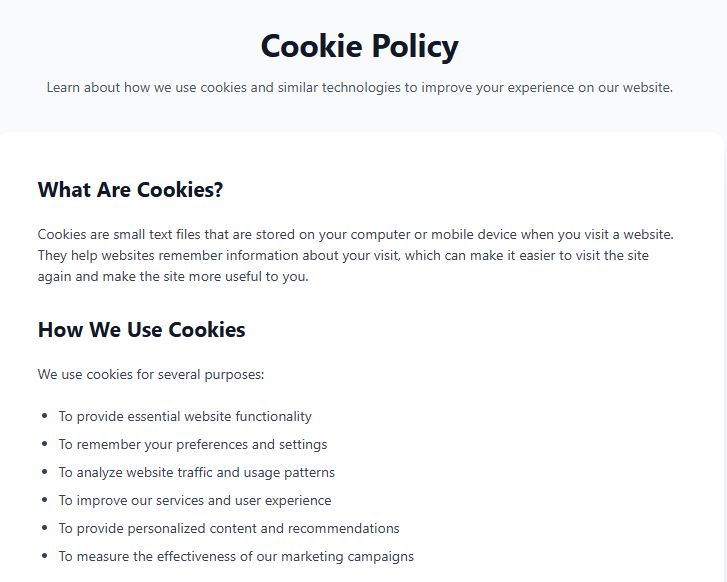
Task: Click the 'essential website functionality' list item
Action: pos(185,416)
